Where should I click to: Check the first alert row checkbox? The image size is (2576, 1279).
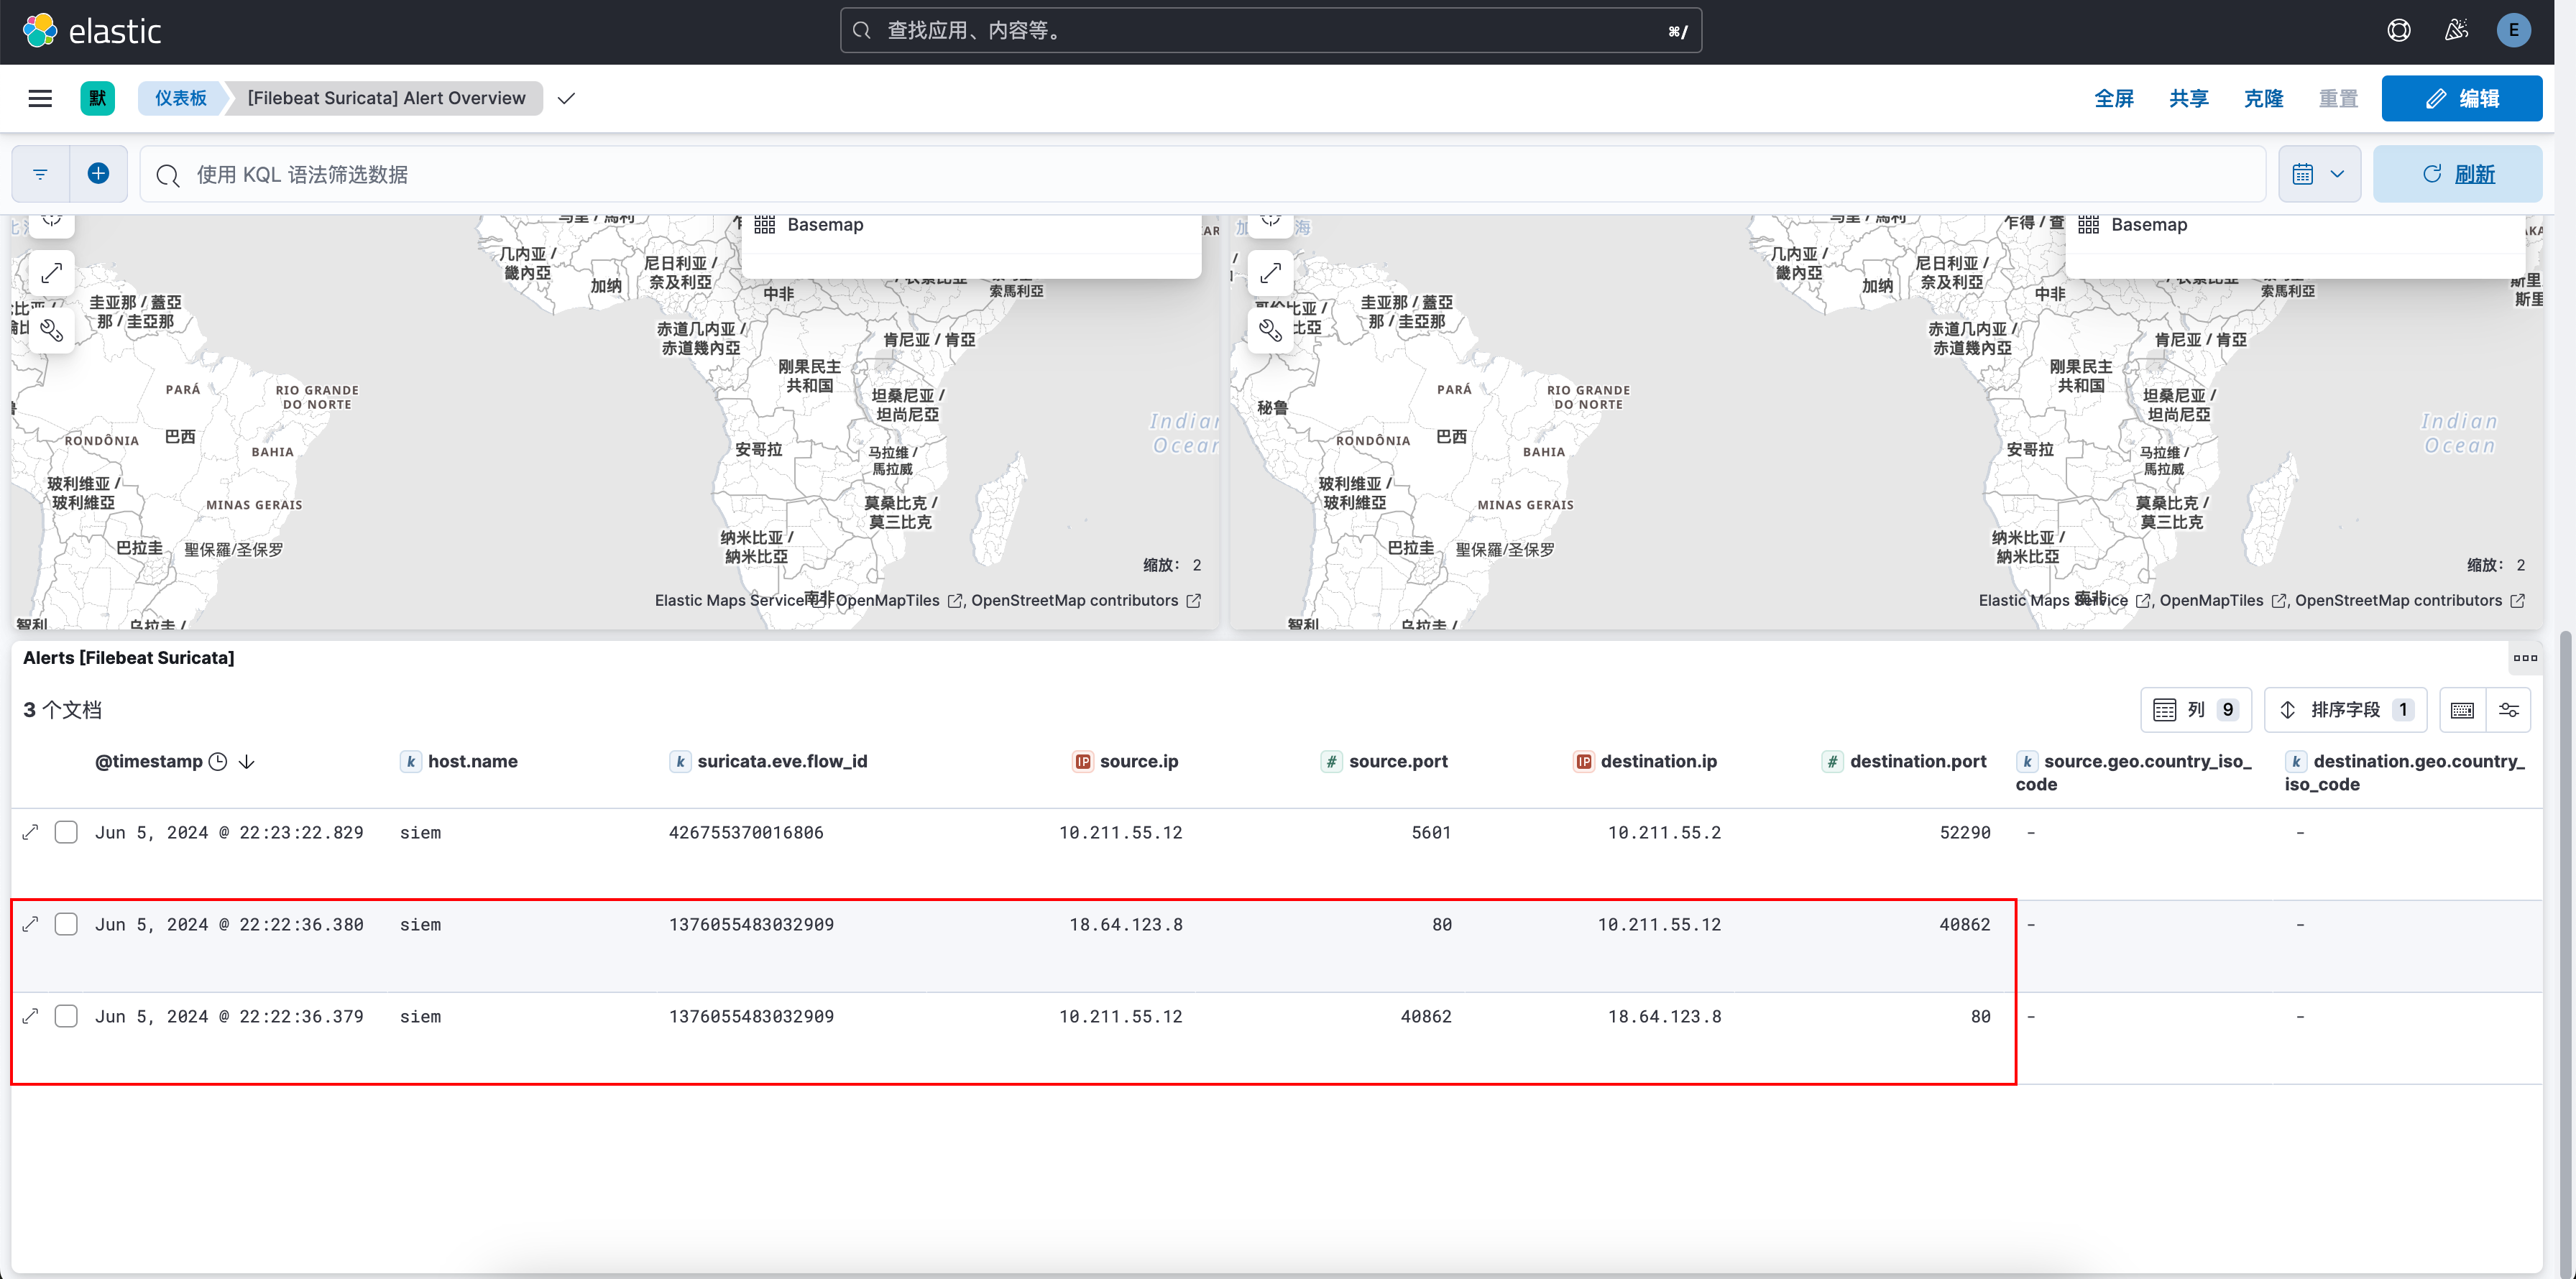coord(66,831)
